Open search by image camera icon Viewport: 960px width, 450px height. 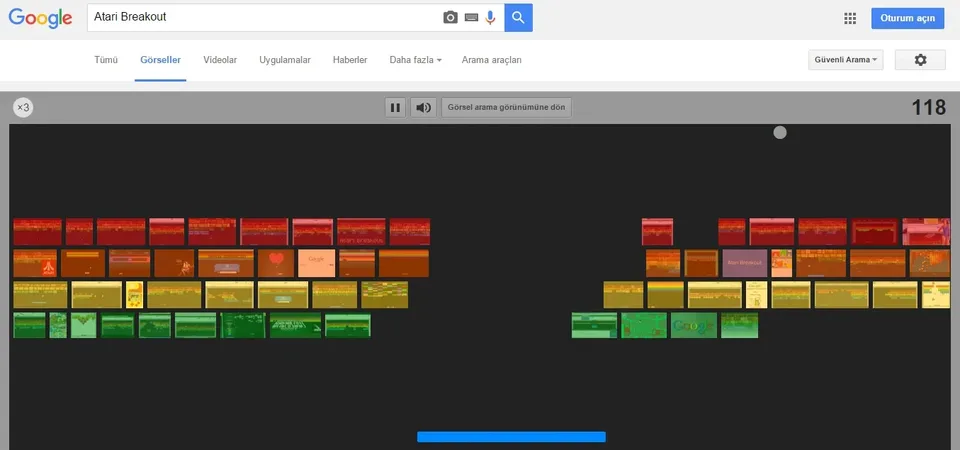pyautogui.click(x=451, y=18)
